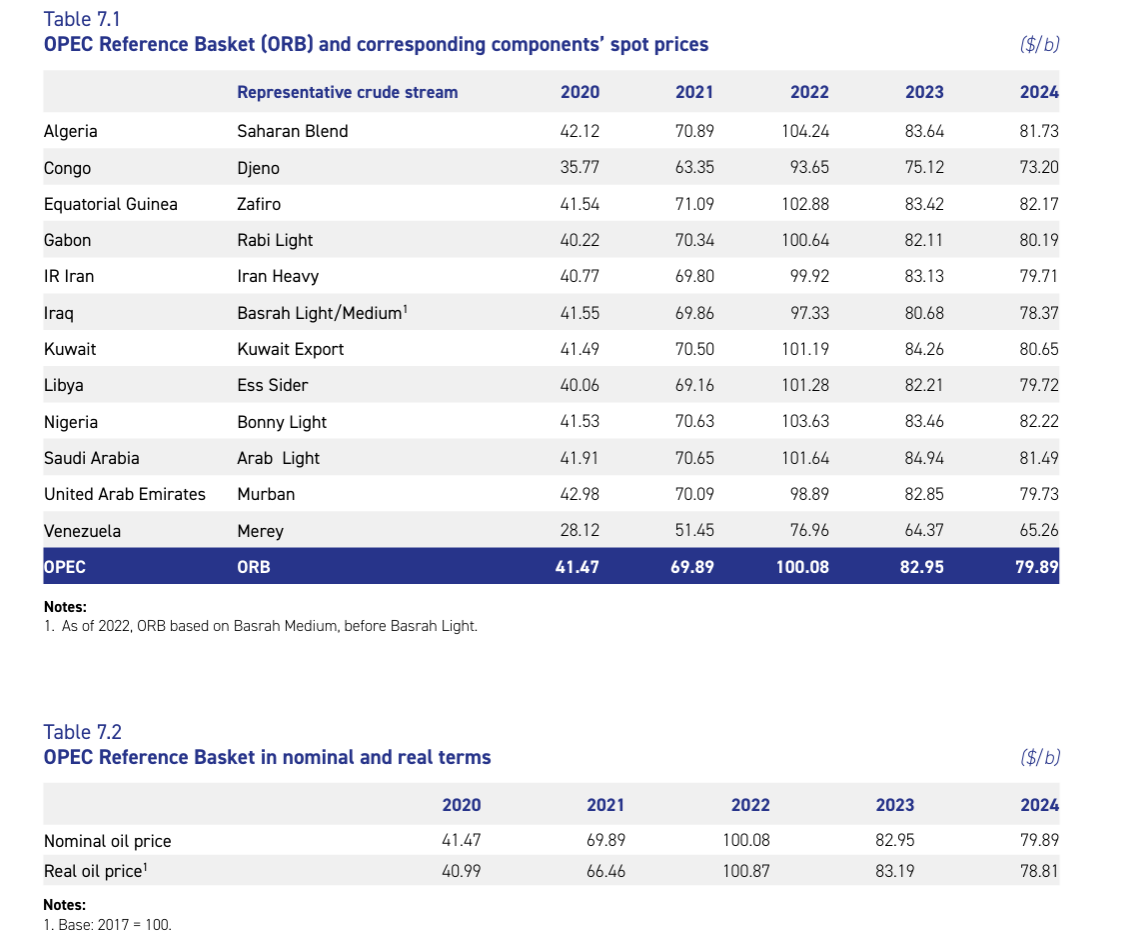Click the 'Bonny Light' stream name
1142x937 pixels.
point(282,422)
